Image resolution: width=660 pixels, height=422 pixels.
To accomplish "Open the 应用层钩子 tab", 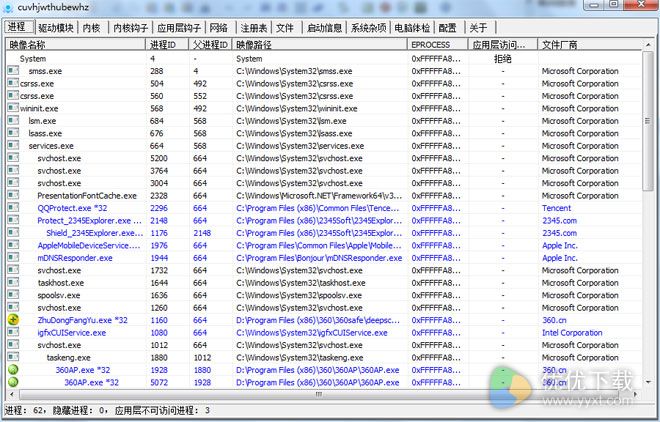I will [x=179, y=28].
